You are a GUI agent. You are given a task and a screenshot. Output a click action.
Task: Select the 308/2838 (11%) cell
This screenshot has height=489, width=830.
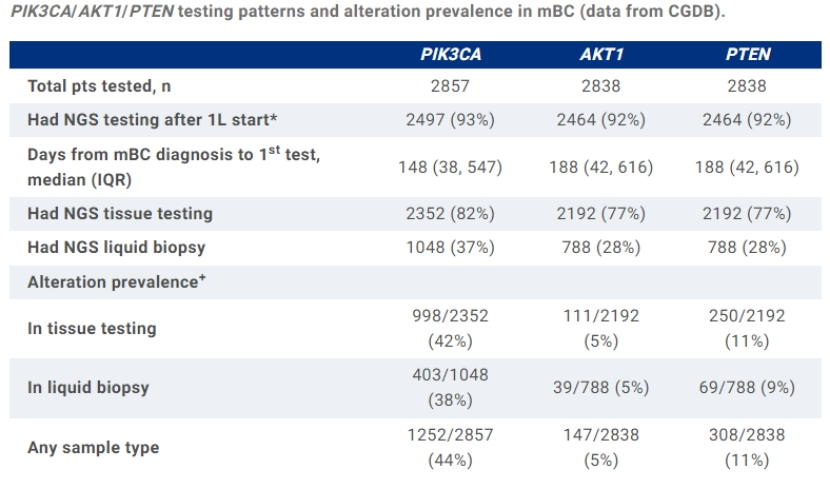747,447
